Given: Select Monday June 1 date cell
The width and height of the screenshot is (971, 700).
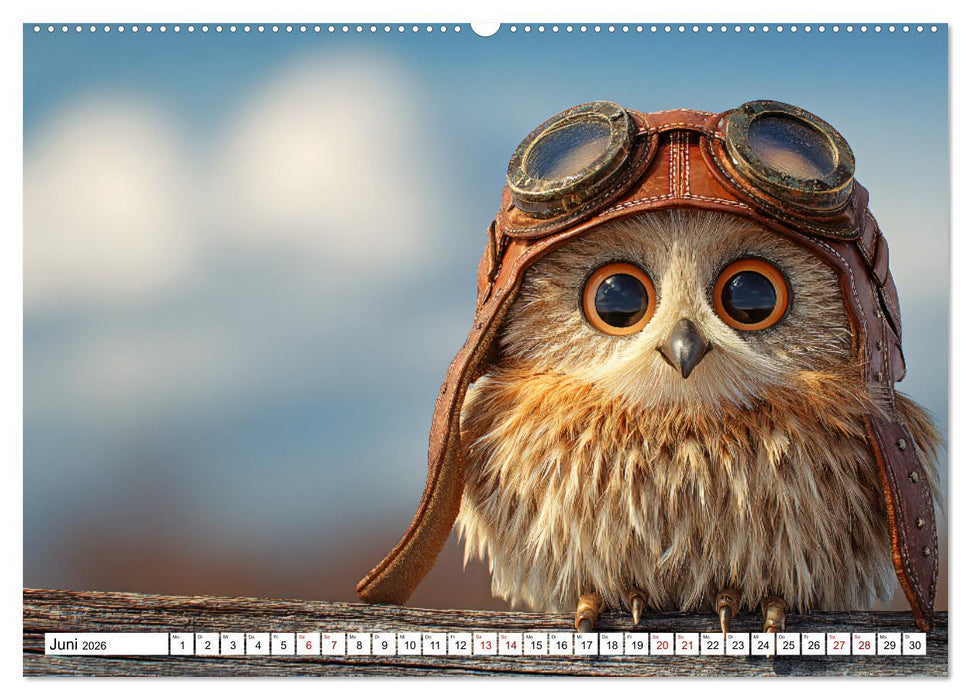Looking at the screenshot, I should point(181,644).
